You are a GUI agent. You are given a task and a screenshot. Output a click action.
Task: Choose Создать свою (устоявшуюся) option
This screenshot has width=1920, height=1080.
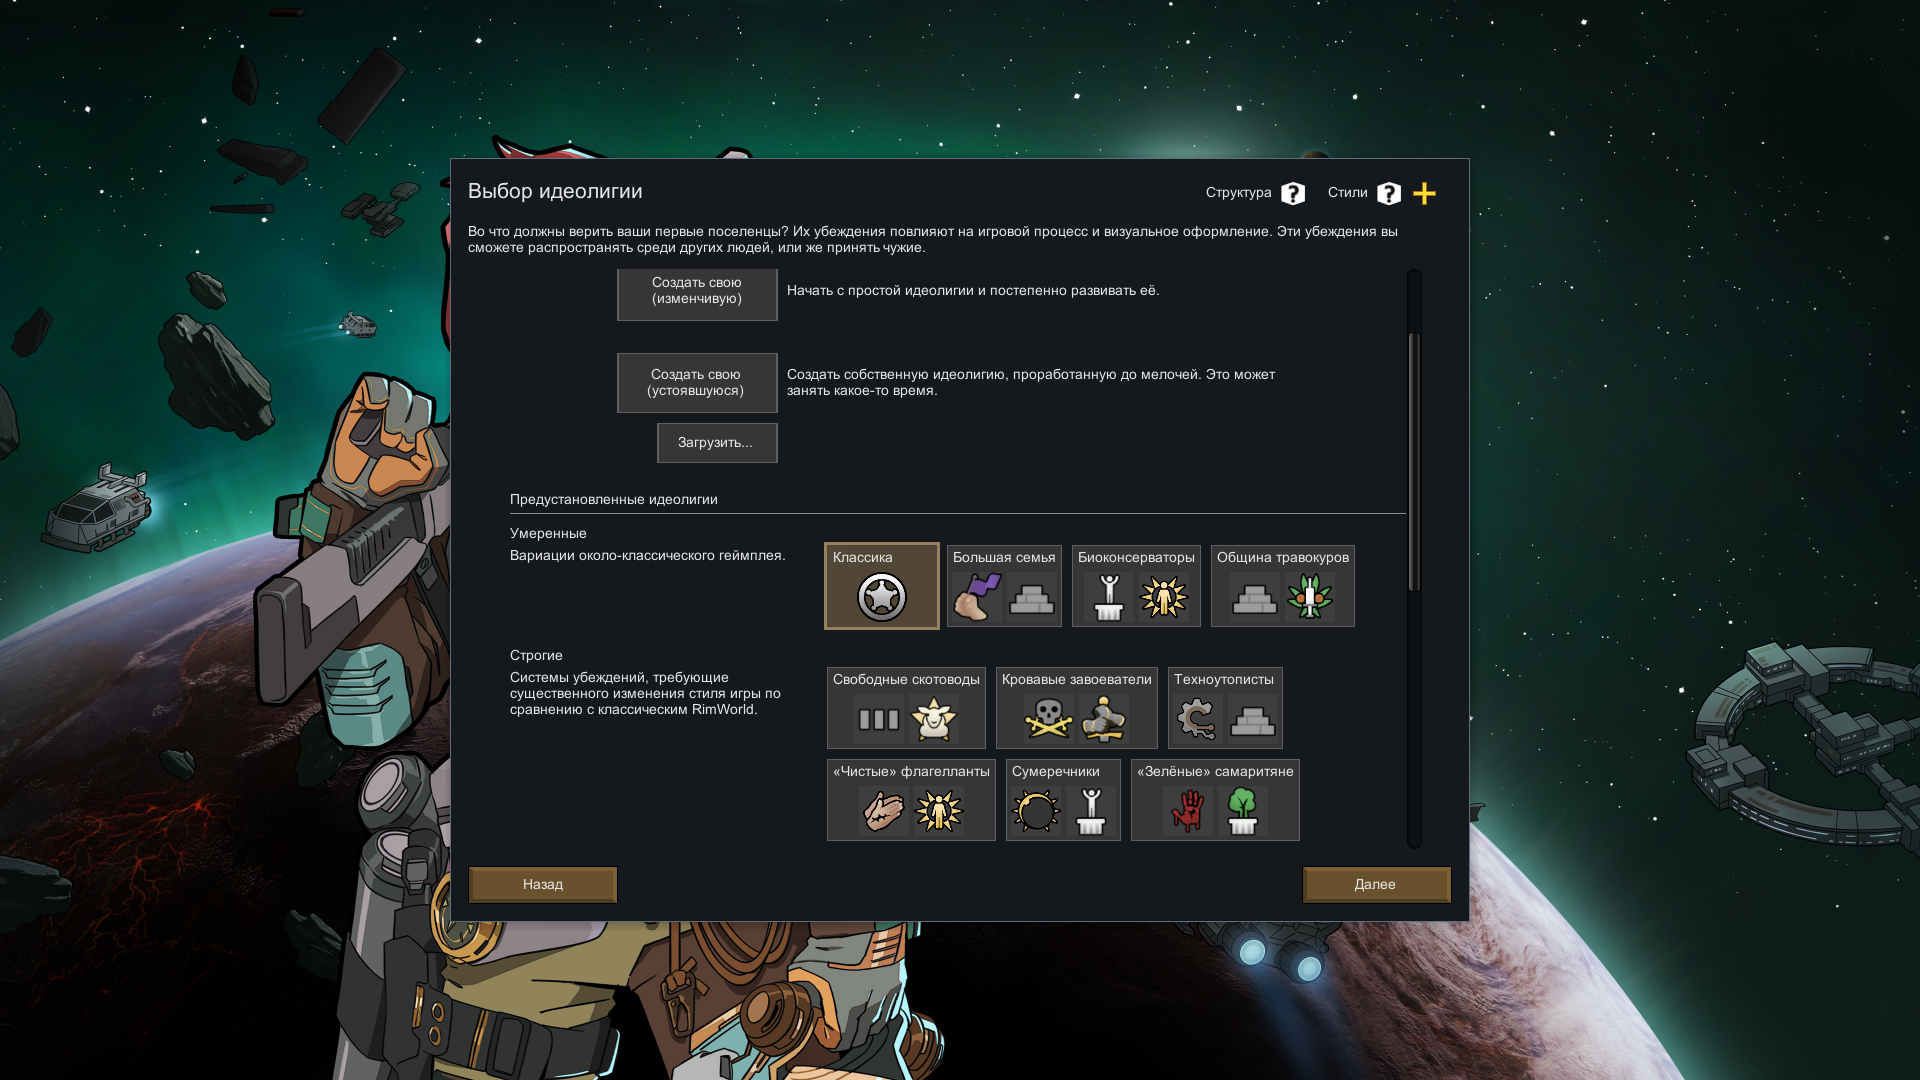(x=697, y=383)
